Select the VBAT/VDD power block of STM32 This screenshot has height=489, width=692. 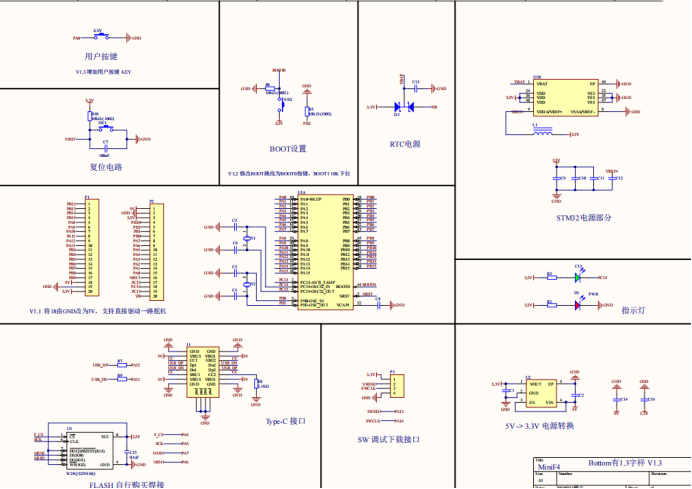point(566,98)
